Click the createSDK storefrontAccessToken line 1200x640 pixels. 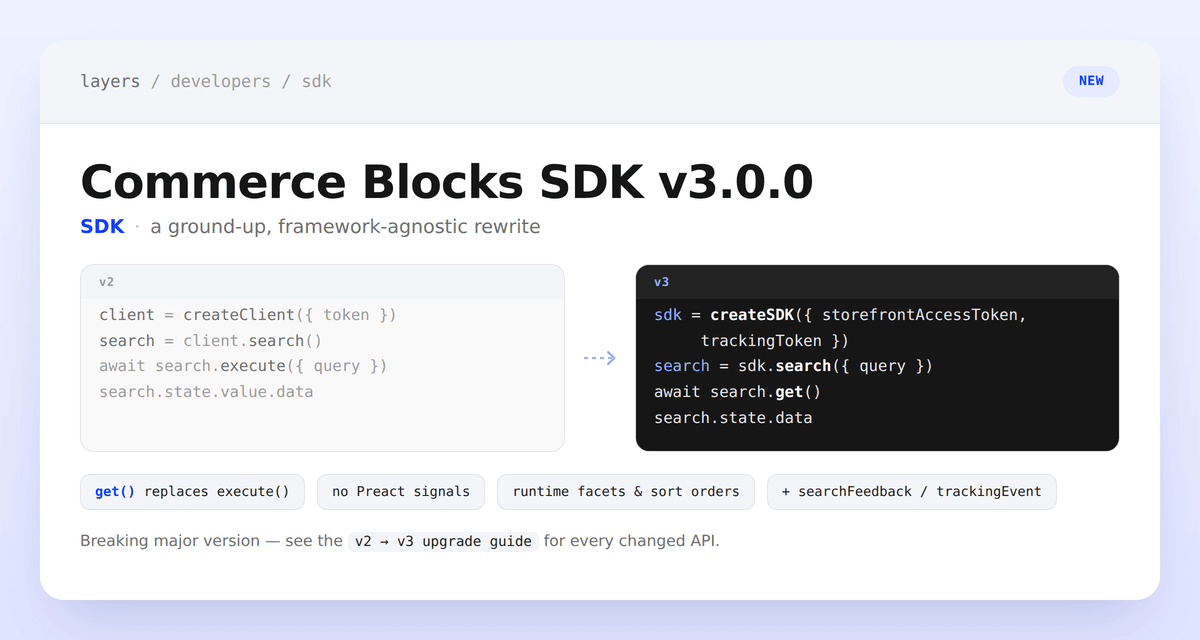pos(840,315)
